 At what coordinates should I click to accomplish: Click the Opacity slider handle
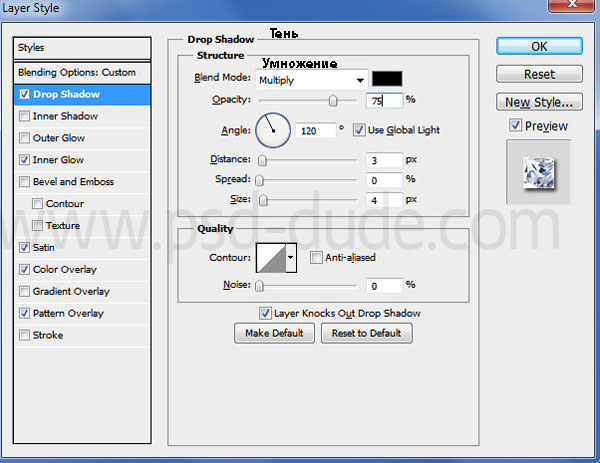(x=333, y=101)
